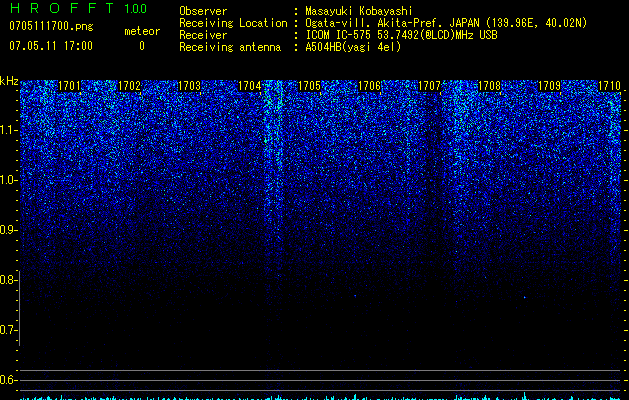Image resolution: width=629 pixels, height=400 pixels.
Task: Click the meteor count label
Action: tap(142, 31)
